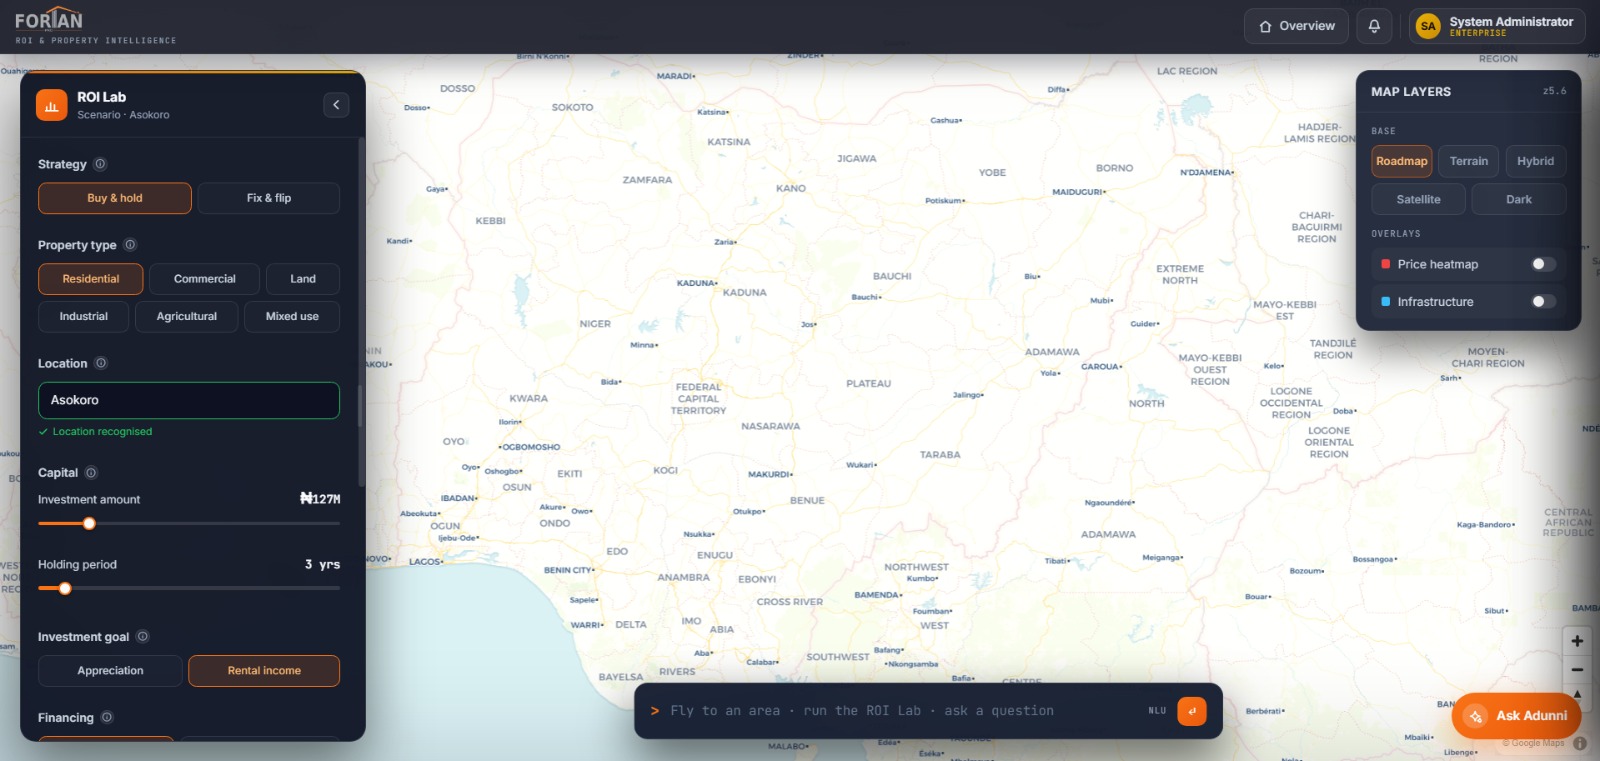This screenshot has height=761, width=1600.
Task: Switch base map to Satellite
Action: point(1419,199)
